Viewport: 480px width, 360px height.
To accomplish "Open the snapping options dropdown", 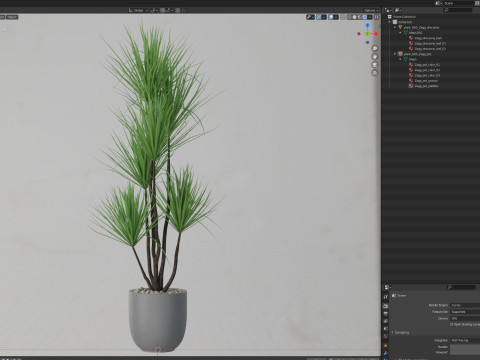I will tap(169, 10).
